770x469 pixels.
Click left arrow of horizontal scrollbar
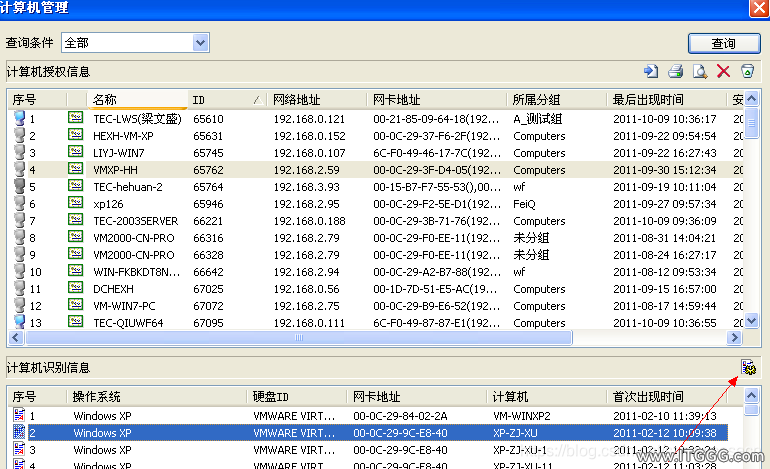point(16,337)
